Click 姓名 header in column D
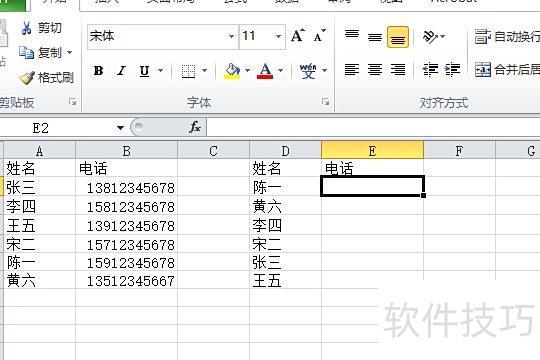 pos(267,169)
